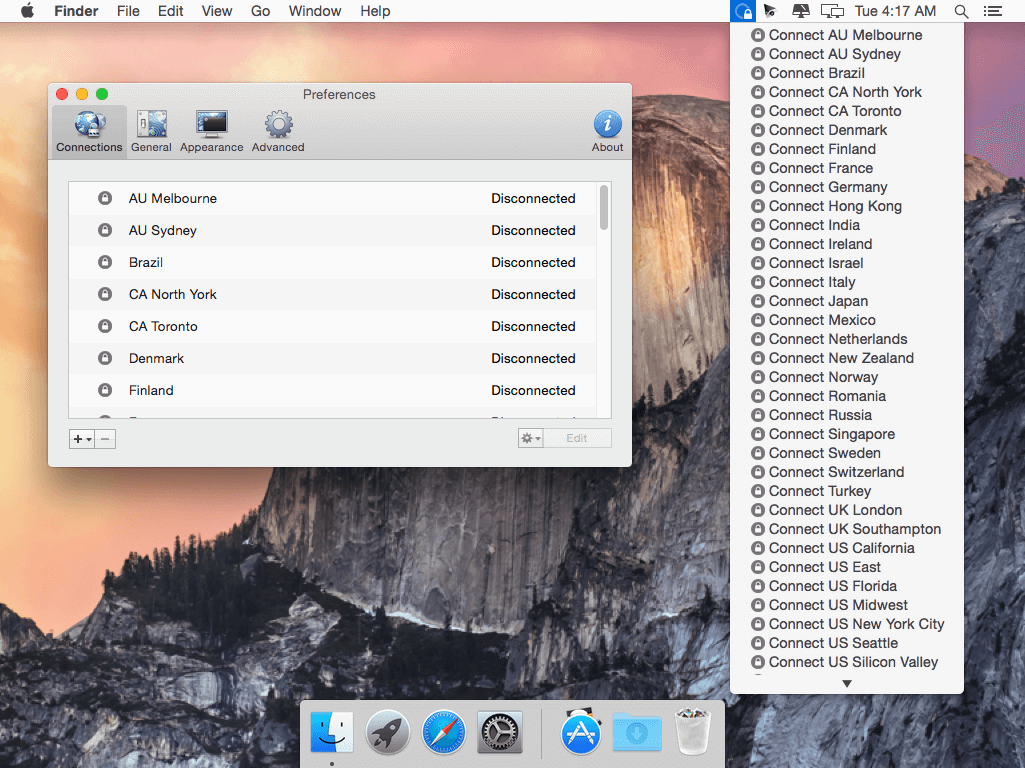Choose Connect Germany from menu
Screen dimensions: 1025x768
(847, 187)
